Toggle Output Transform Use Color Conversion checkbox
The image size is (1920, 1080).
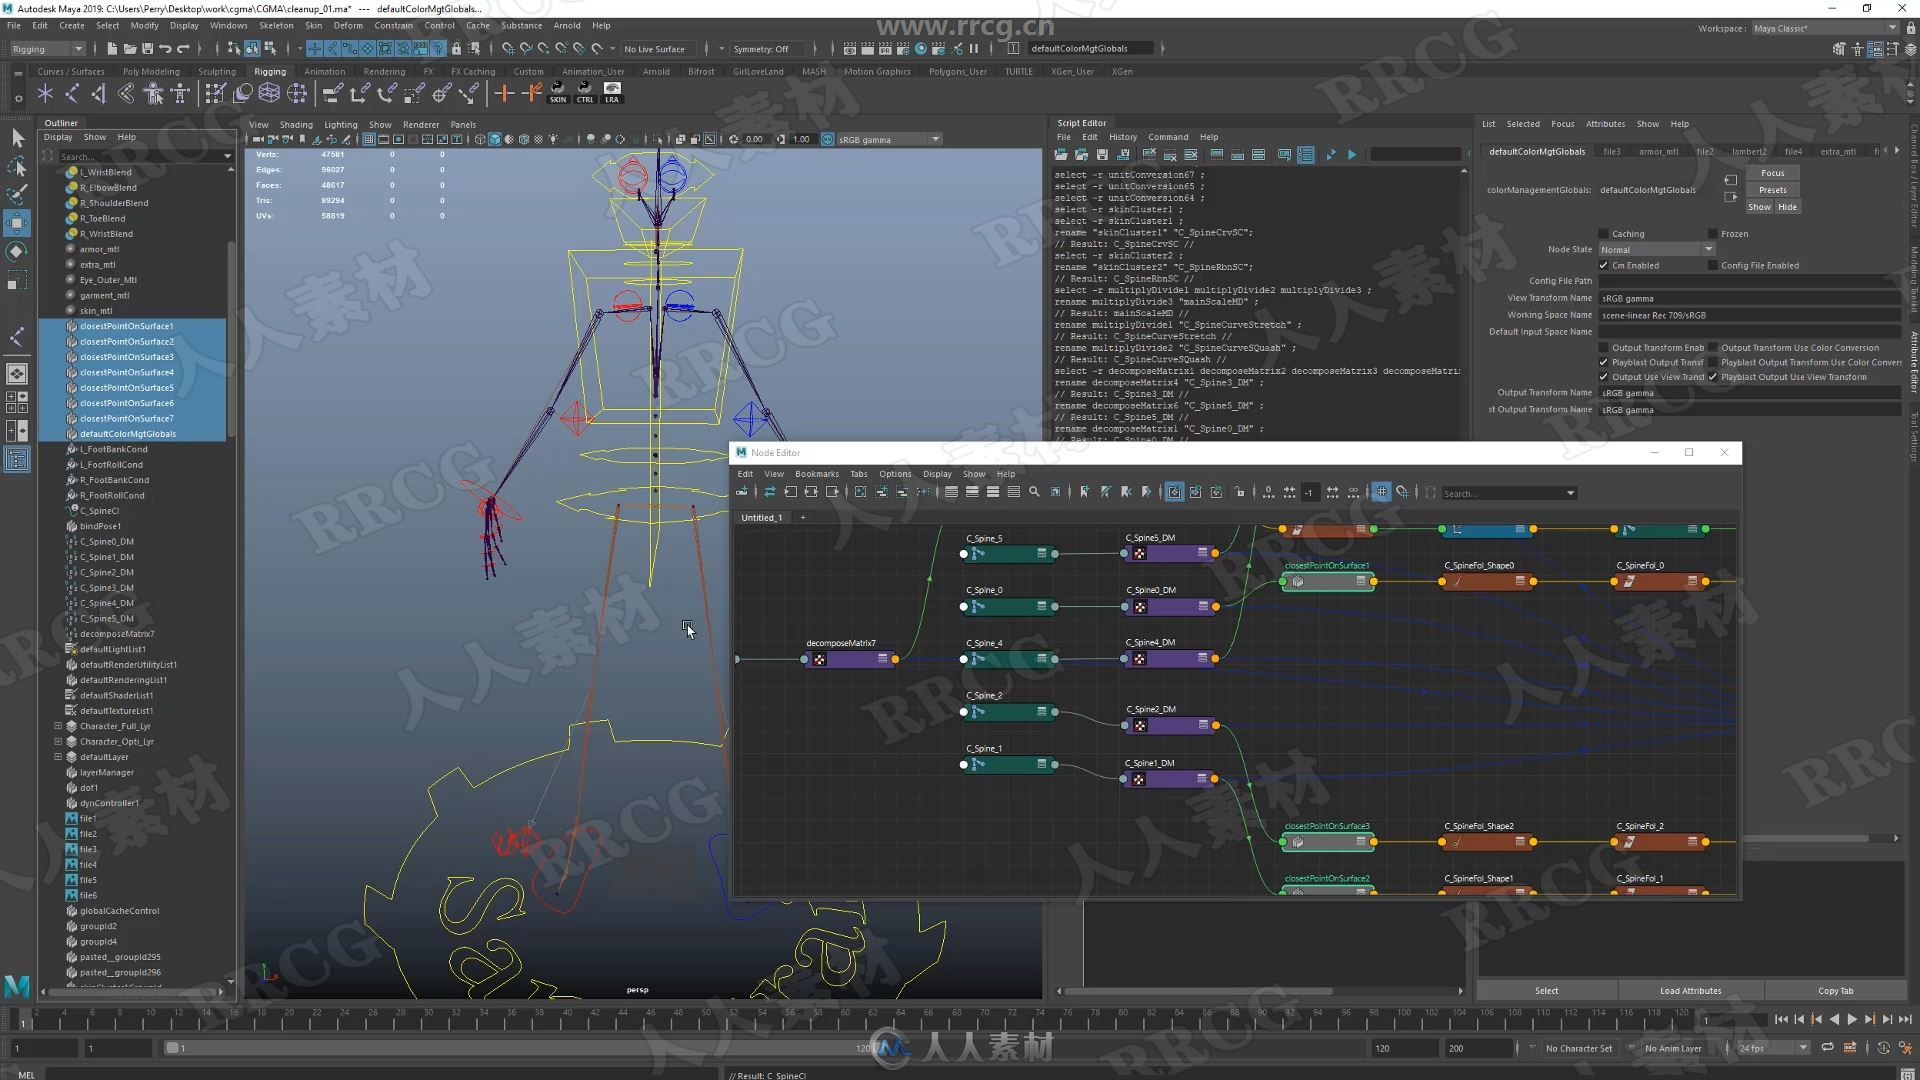(1713, 348)
